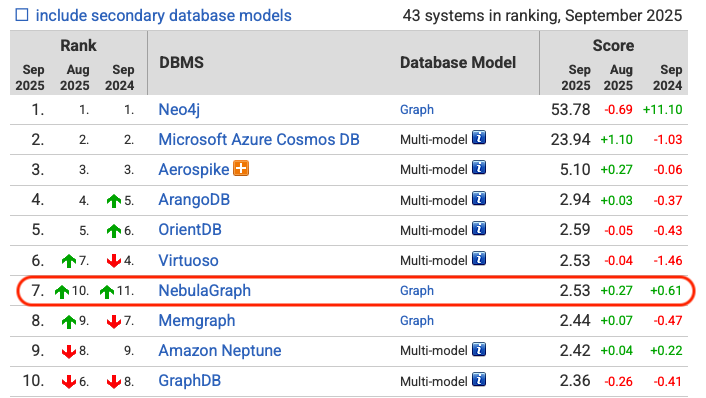Screen dimensions: 706x398
Task: Click the Score column group header
Action: tap(613, 45)
